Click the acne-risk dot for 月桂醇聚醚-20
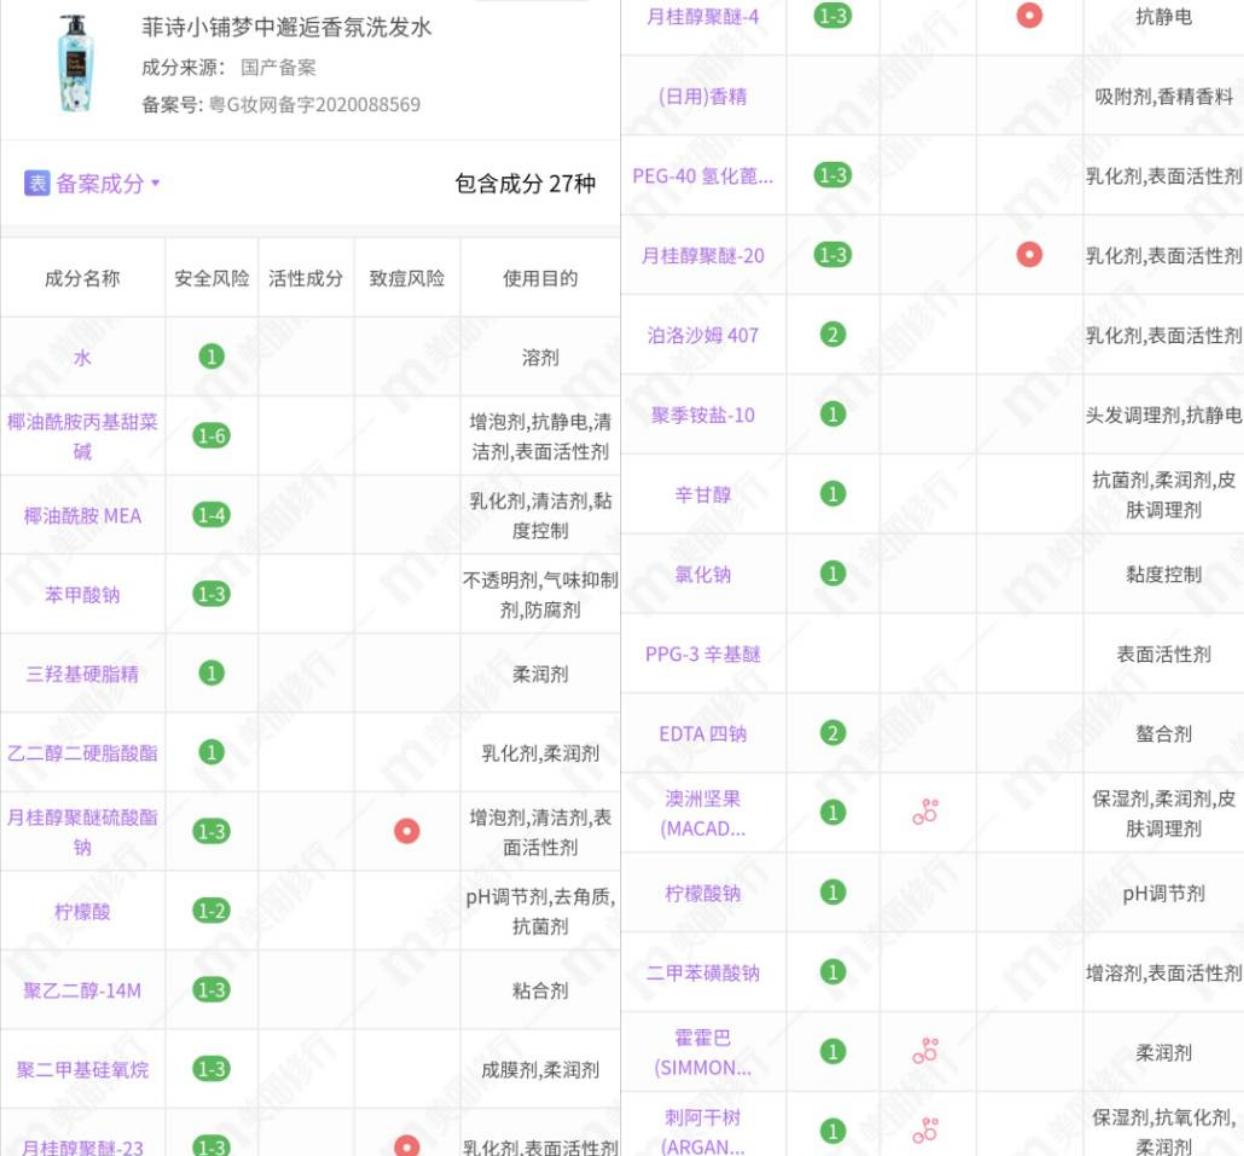Screen dimensions: 1244x1156 pyautogui.click(x=1028, y=254)
